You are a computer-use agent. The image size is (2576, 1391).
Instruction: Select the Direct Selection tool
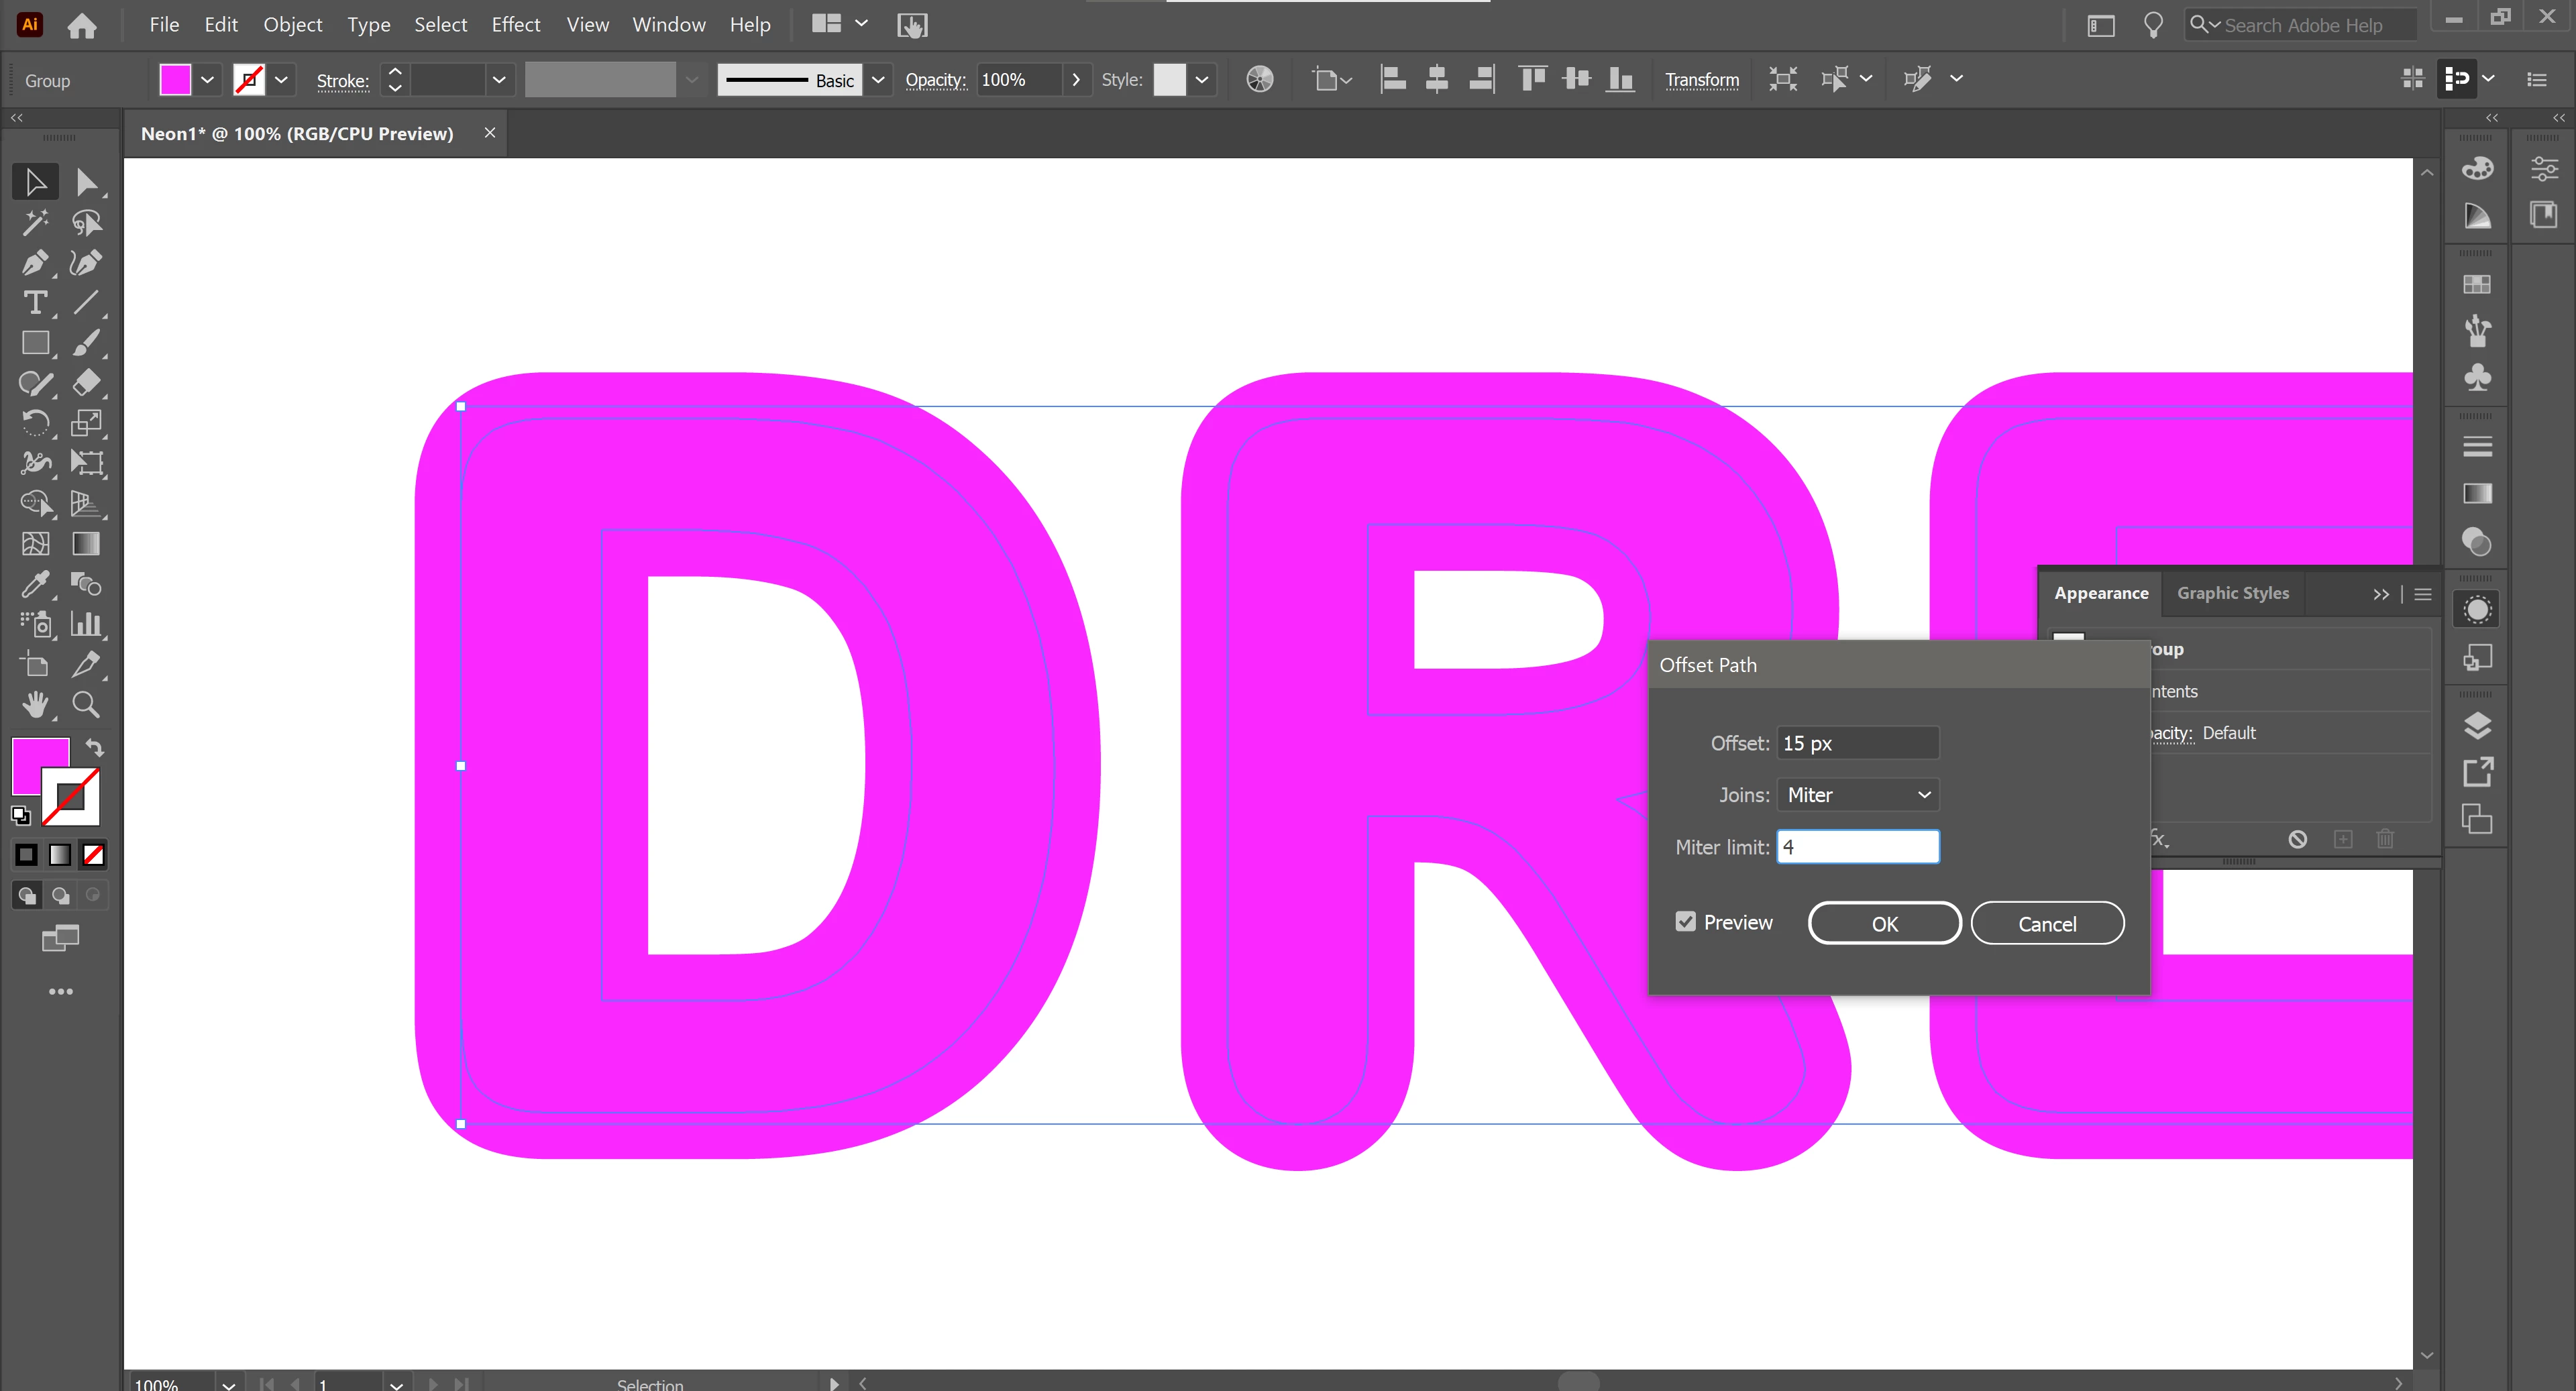[86, 182]
